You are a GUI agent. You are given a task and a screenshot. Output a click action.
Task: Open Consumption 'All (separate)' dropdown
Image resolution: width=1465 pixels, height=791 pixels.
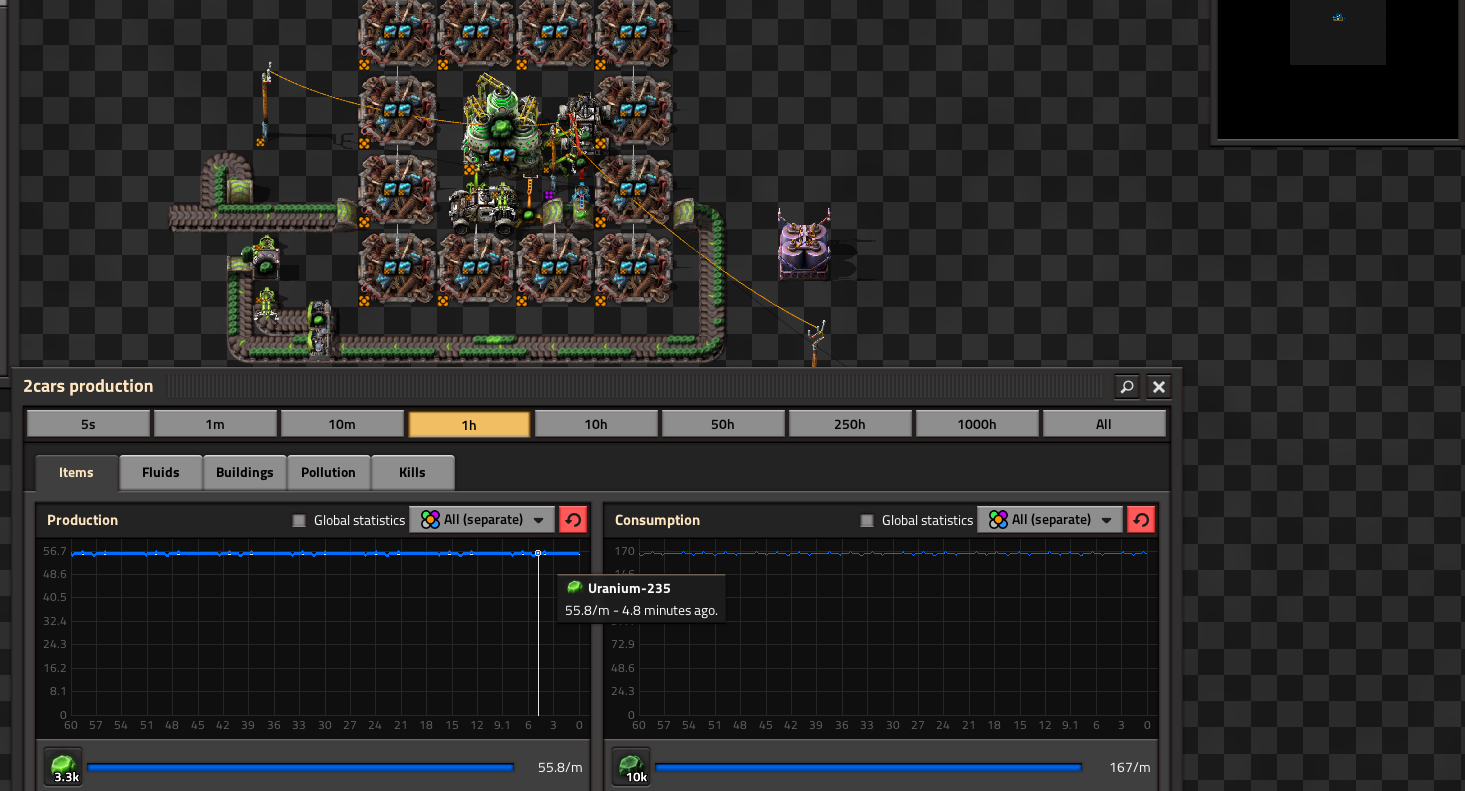(x=1052, y=520)
